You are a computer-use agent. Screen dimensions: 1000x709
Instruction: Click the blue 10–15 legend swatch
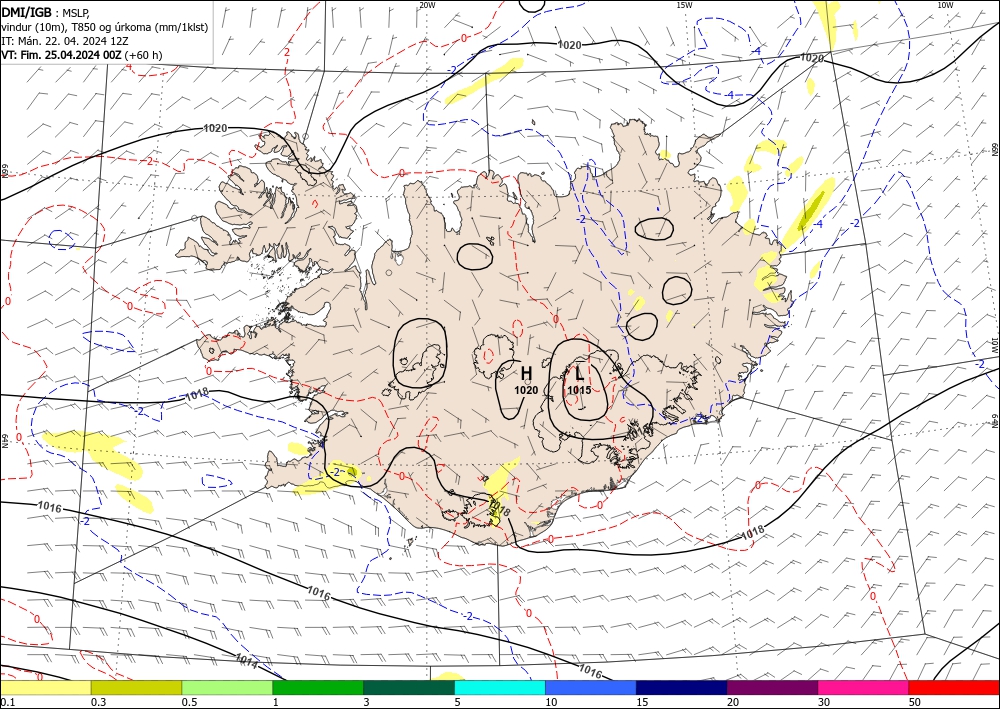(x=591, y=687)
